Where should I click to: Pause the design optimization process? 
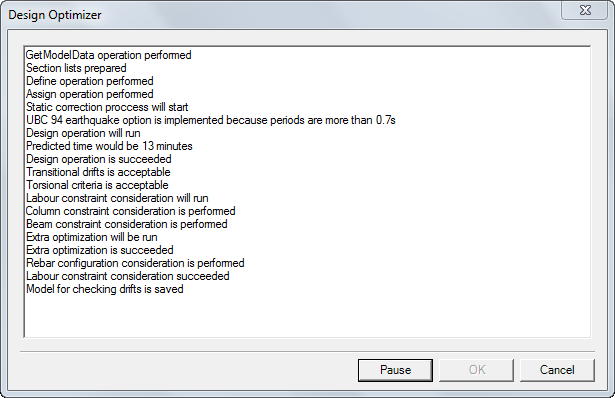pyautogui.click(x=395, y=370)
